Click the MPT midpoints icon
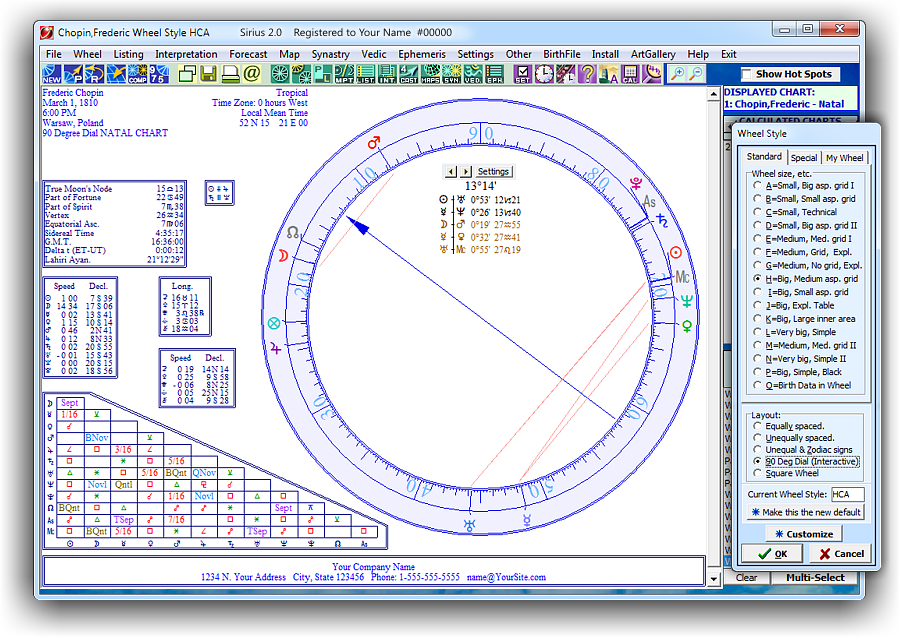This screenshot has height=637, width=899. (344, 74)
